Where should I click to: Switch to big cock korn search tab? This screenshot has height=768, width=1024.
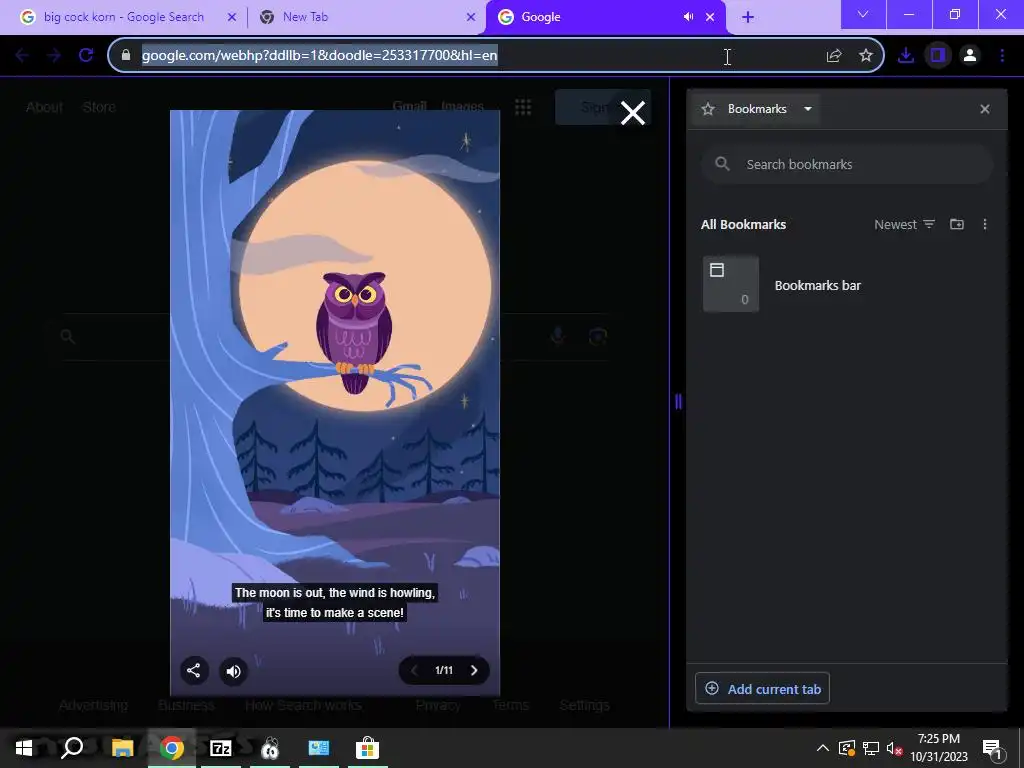[123, 17]
